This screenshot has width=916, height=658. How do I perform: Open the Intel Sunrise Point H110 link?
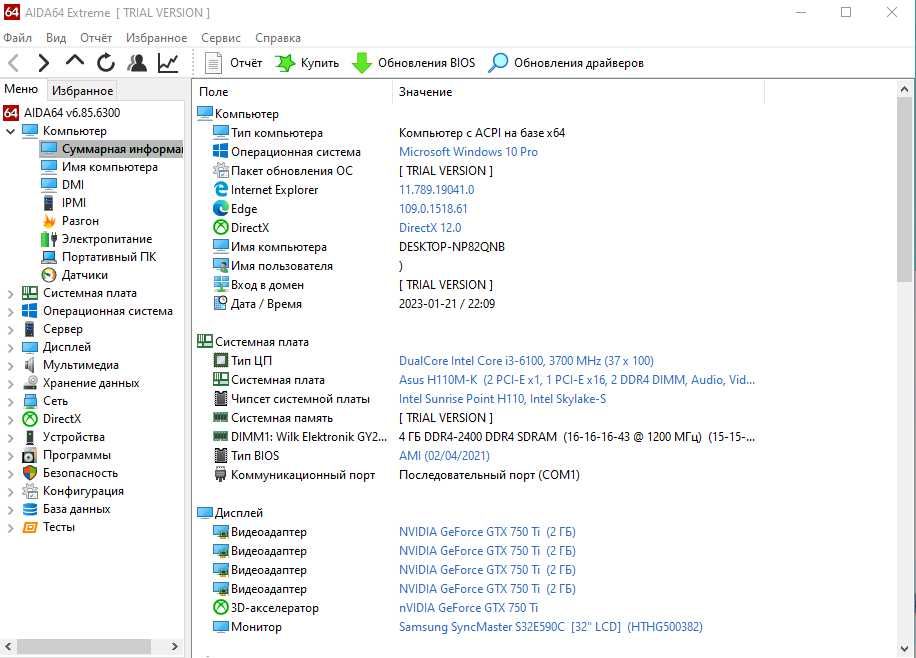tap(502, 399)
